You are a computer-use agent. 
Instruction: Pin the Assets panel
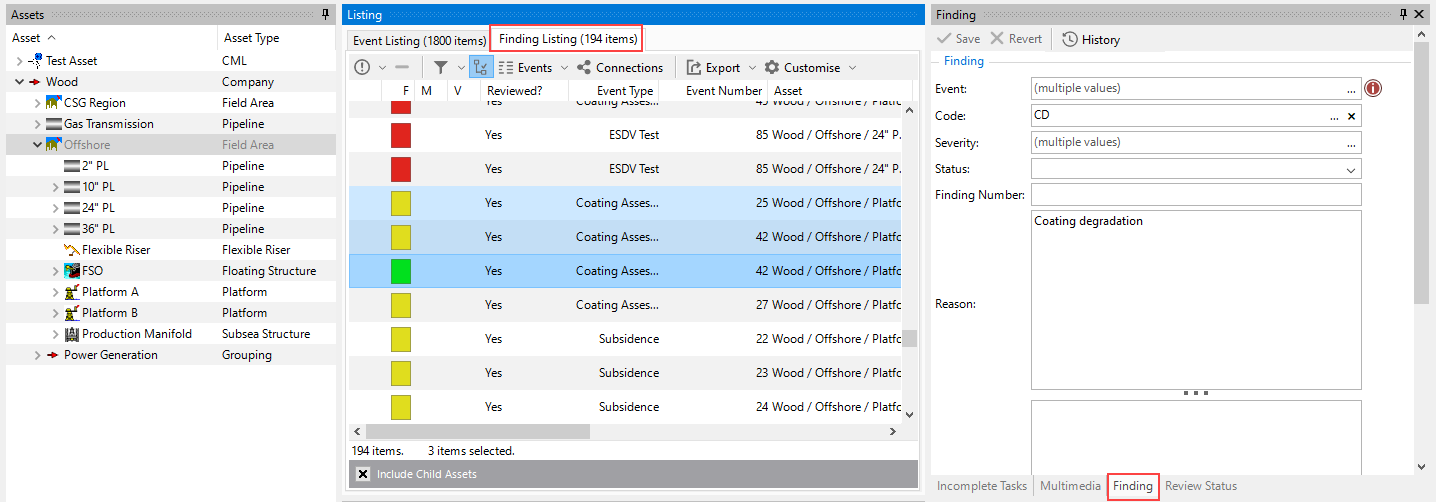(x=325, y=15)
